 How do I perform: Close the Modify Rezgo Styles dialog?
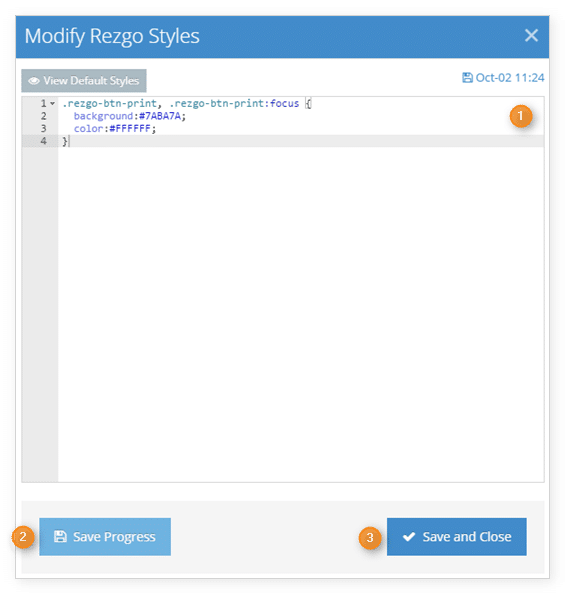click(x=531, y=36)
